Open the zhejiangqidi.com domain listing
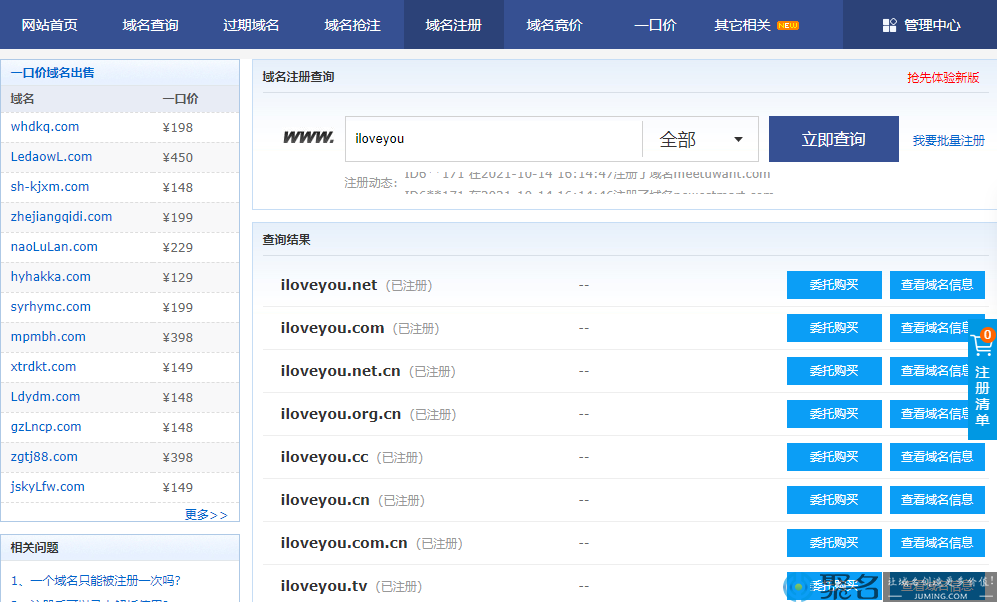This screenshot has height=602, width=997. [62, 217]
